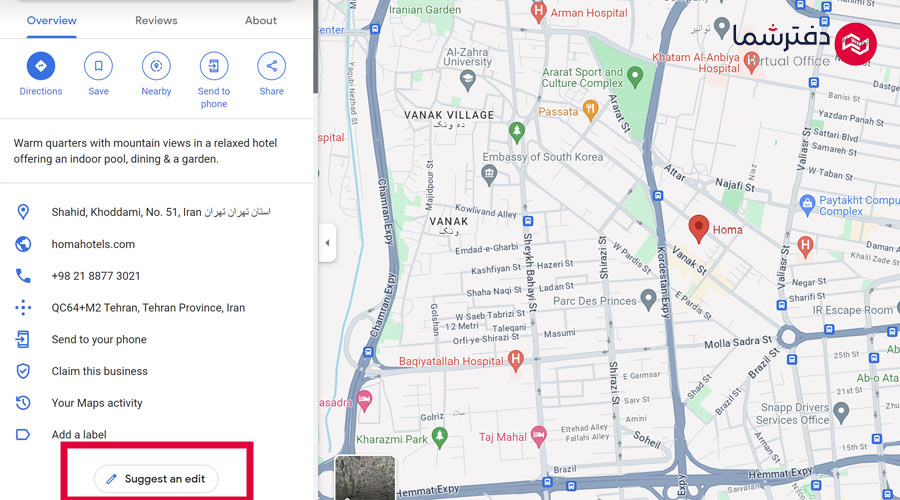This screenshot has height=500, width=900.
Task: Switch to the About tab
Action: pyautogui.click(x=261, y=21)
